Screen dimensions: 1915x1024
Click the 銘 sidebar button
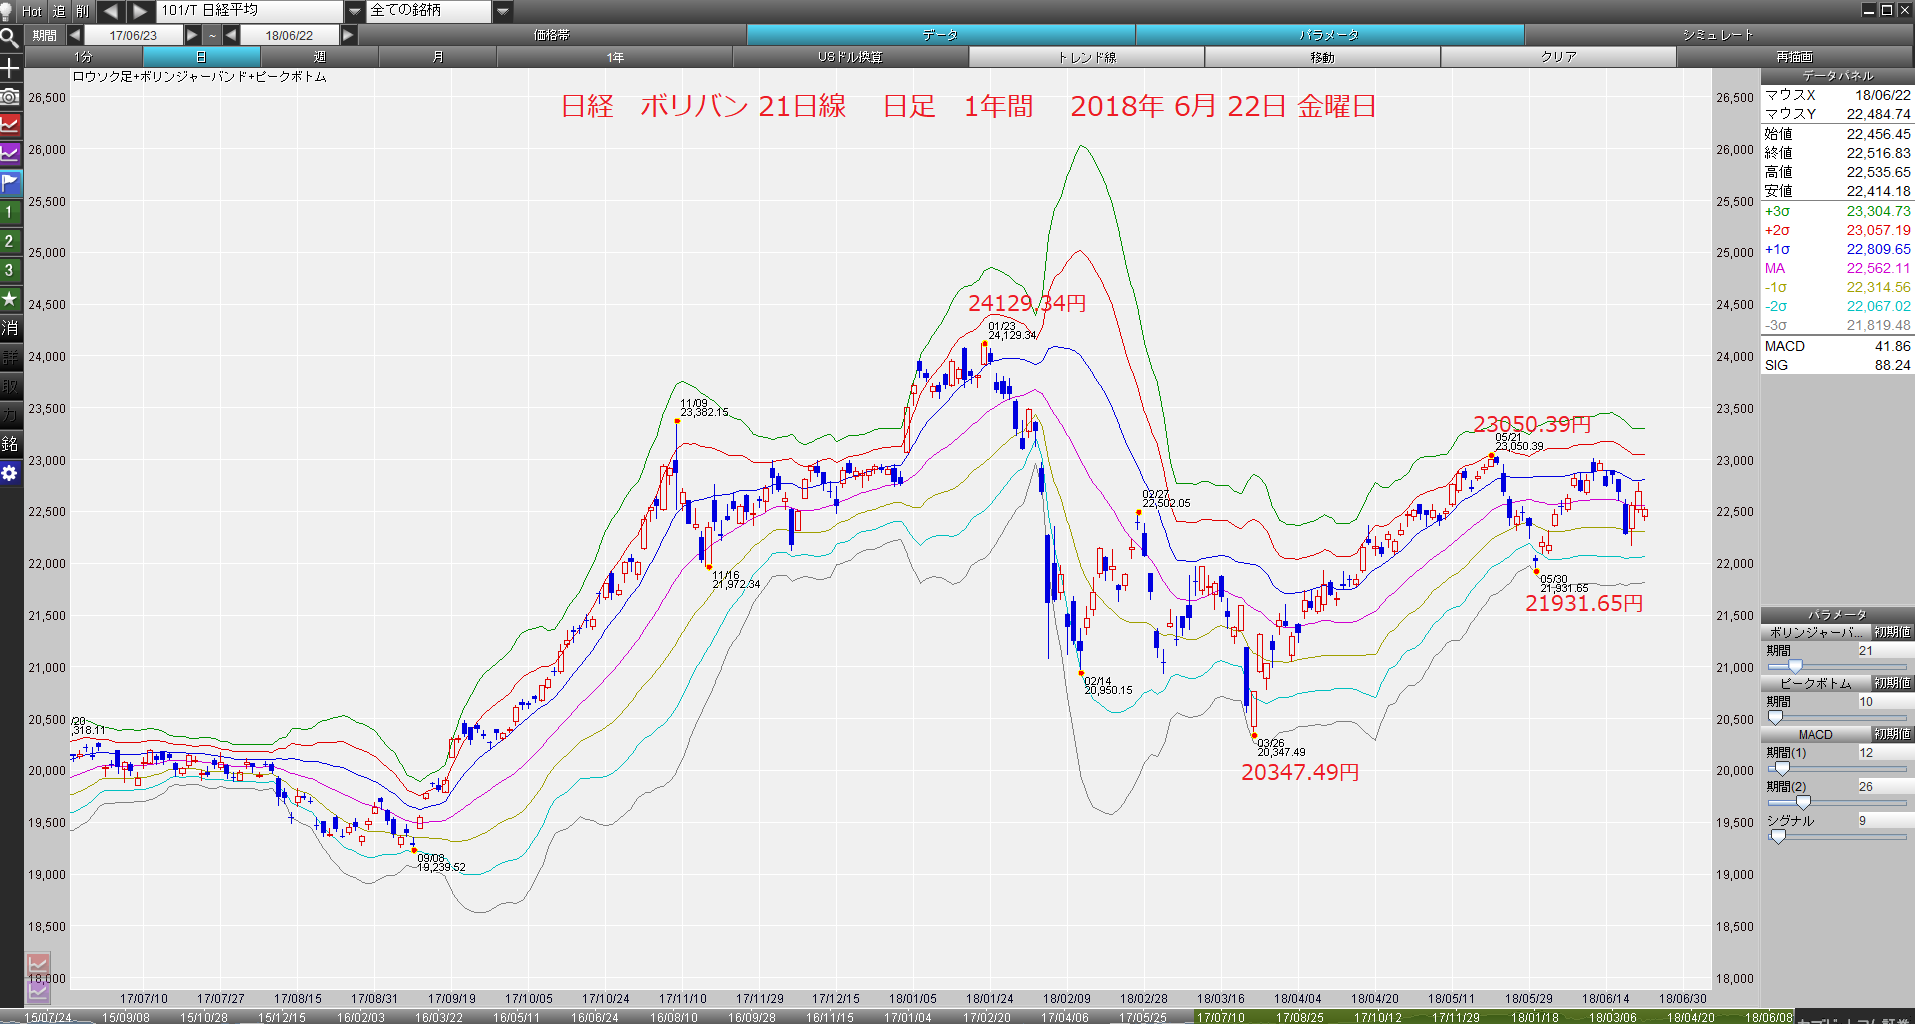[10, 444]
